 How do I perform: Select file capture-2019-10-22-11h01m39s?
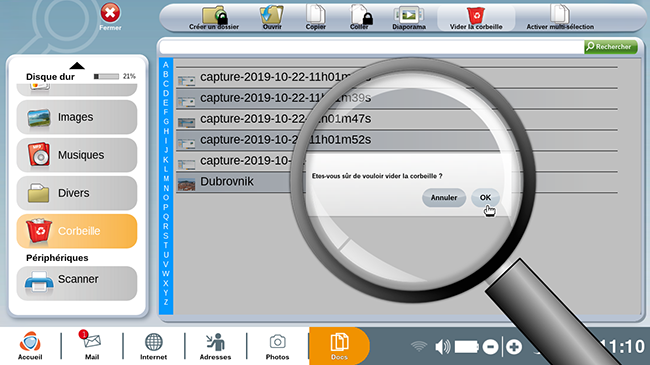(x=285, y=98)
